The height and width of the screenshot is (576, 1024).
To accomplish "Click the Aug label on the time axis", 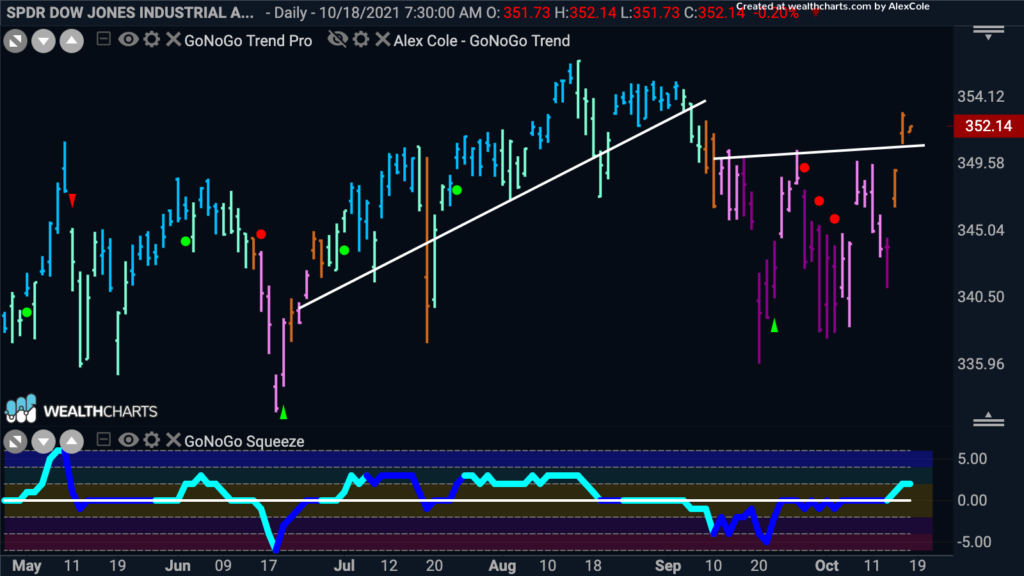I will [502, 566].
